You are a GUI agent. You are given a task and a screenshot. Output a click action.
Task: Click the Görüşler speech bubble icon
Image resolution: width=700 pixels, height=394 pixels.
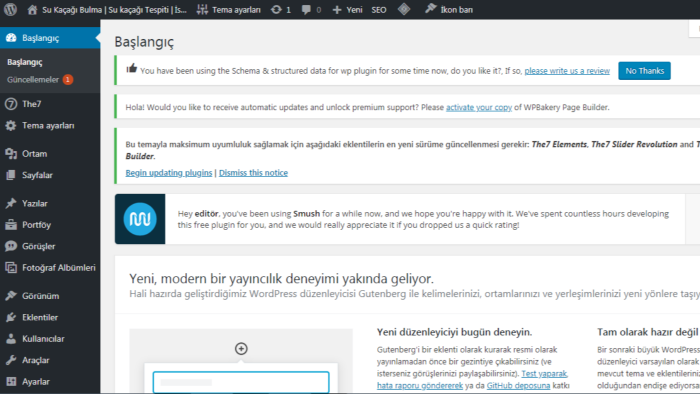point(11,246)
